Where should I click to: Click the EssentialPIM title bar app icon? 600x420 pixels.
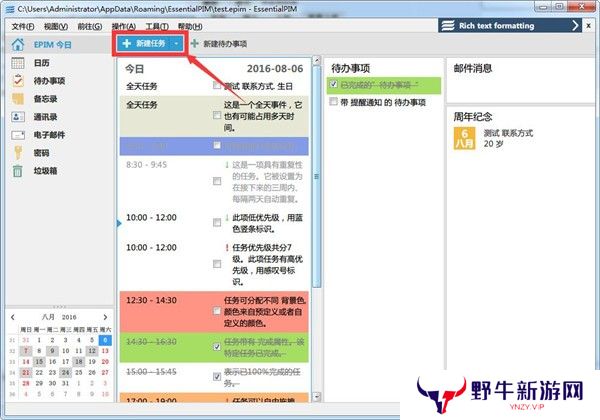(x=10, y=8)
